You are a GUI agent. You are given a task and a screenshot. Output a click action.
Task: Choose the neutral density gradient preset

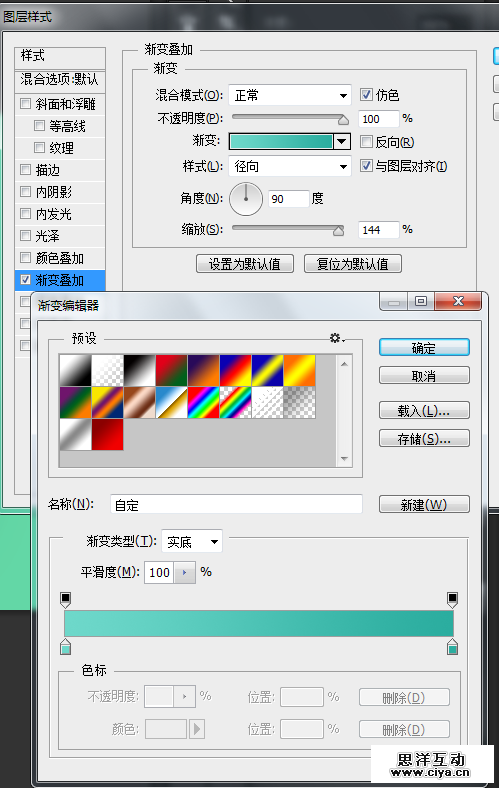pos(300,402)
